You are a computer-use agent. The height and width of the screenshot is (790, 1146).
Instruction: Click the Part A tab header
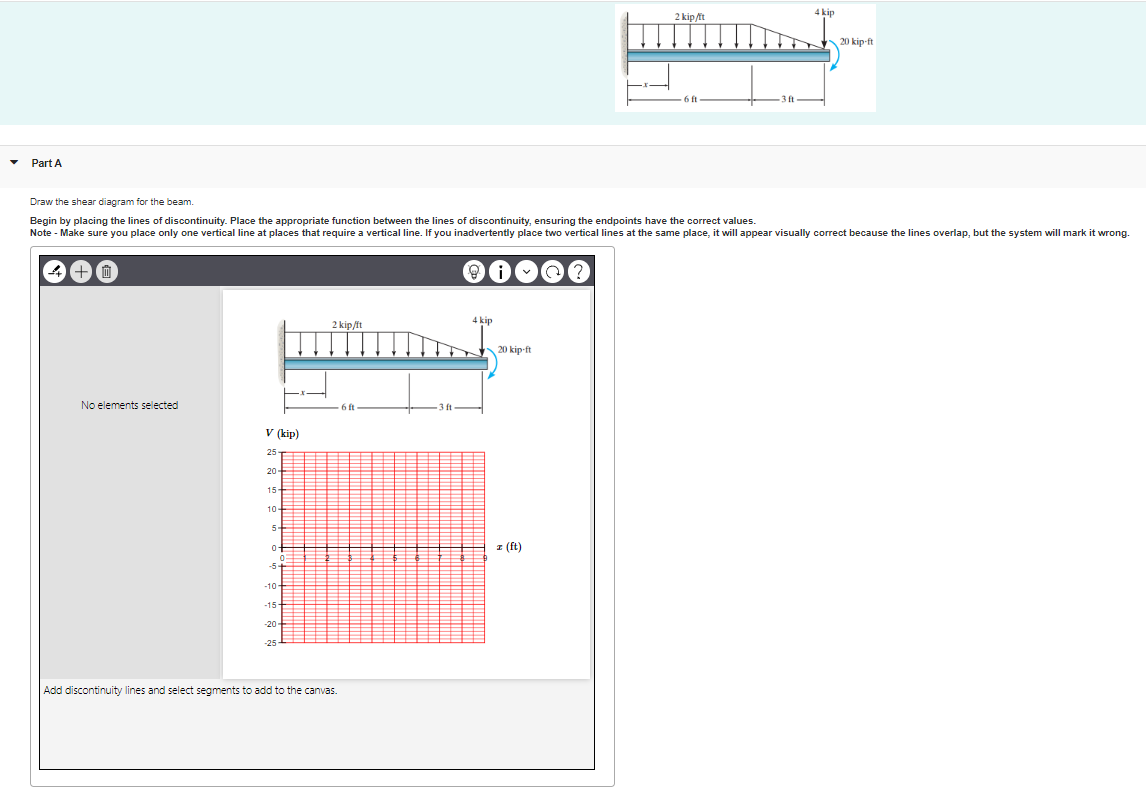click(46, 162)
